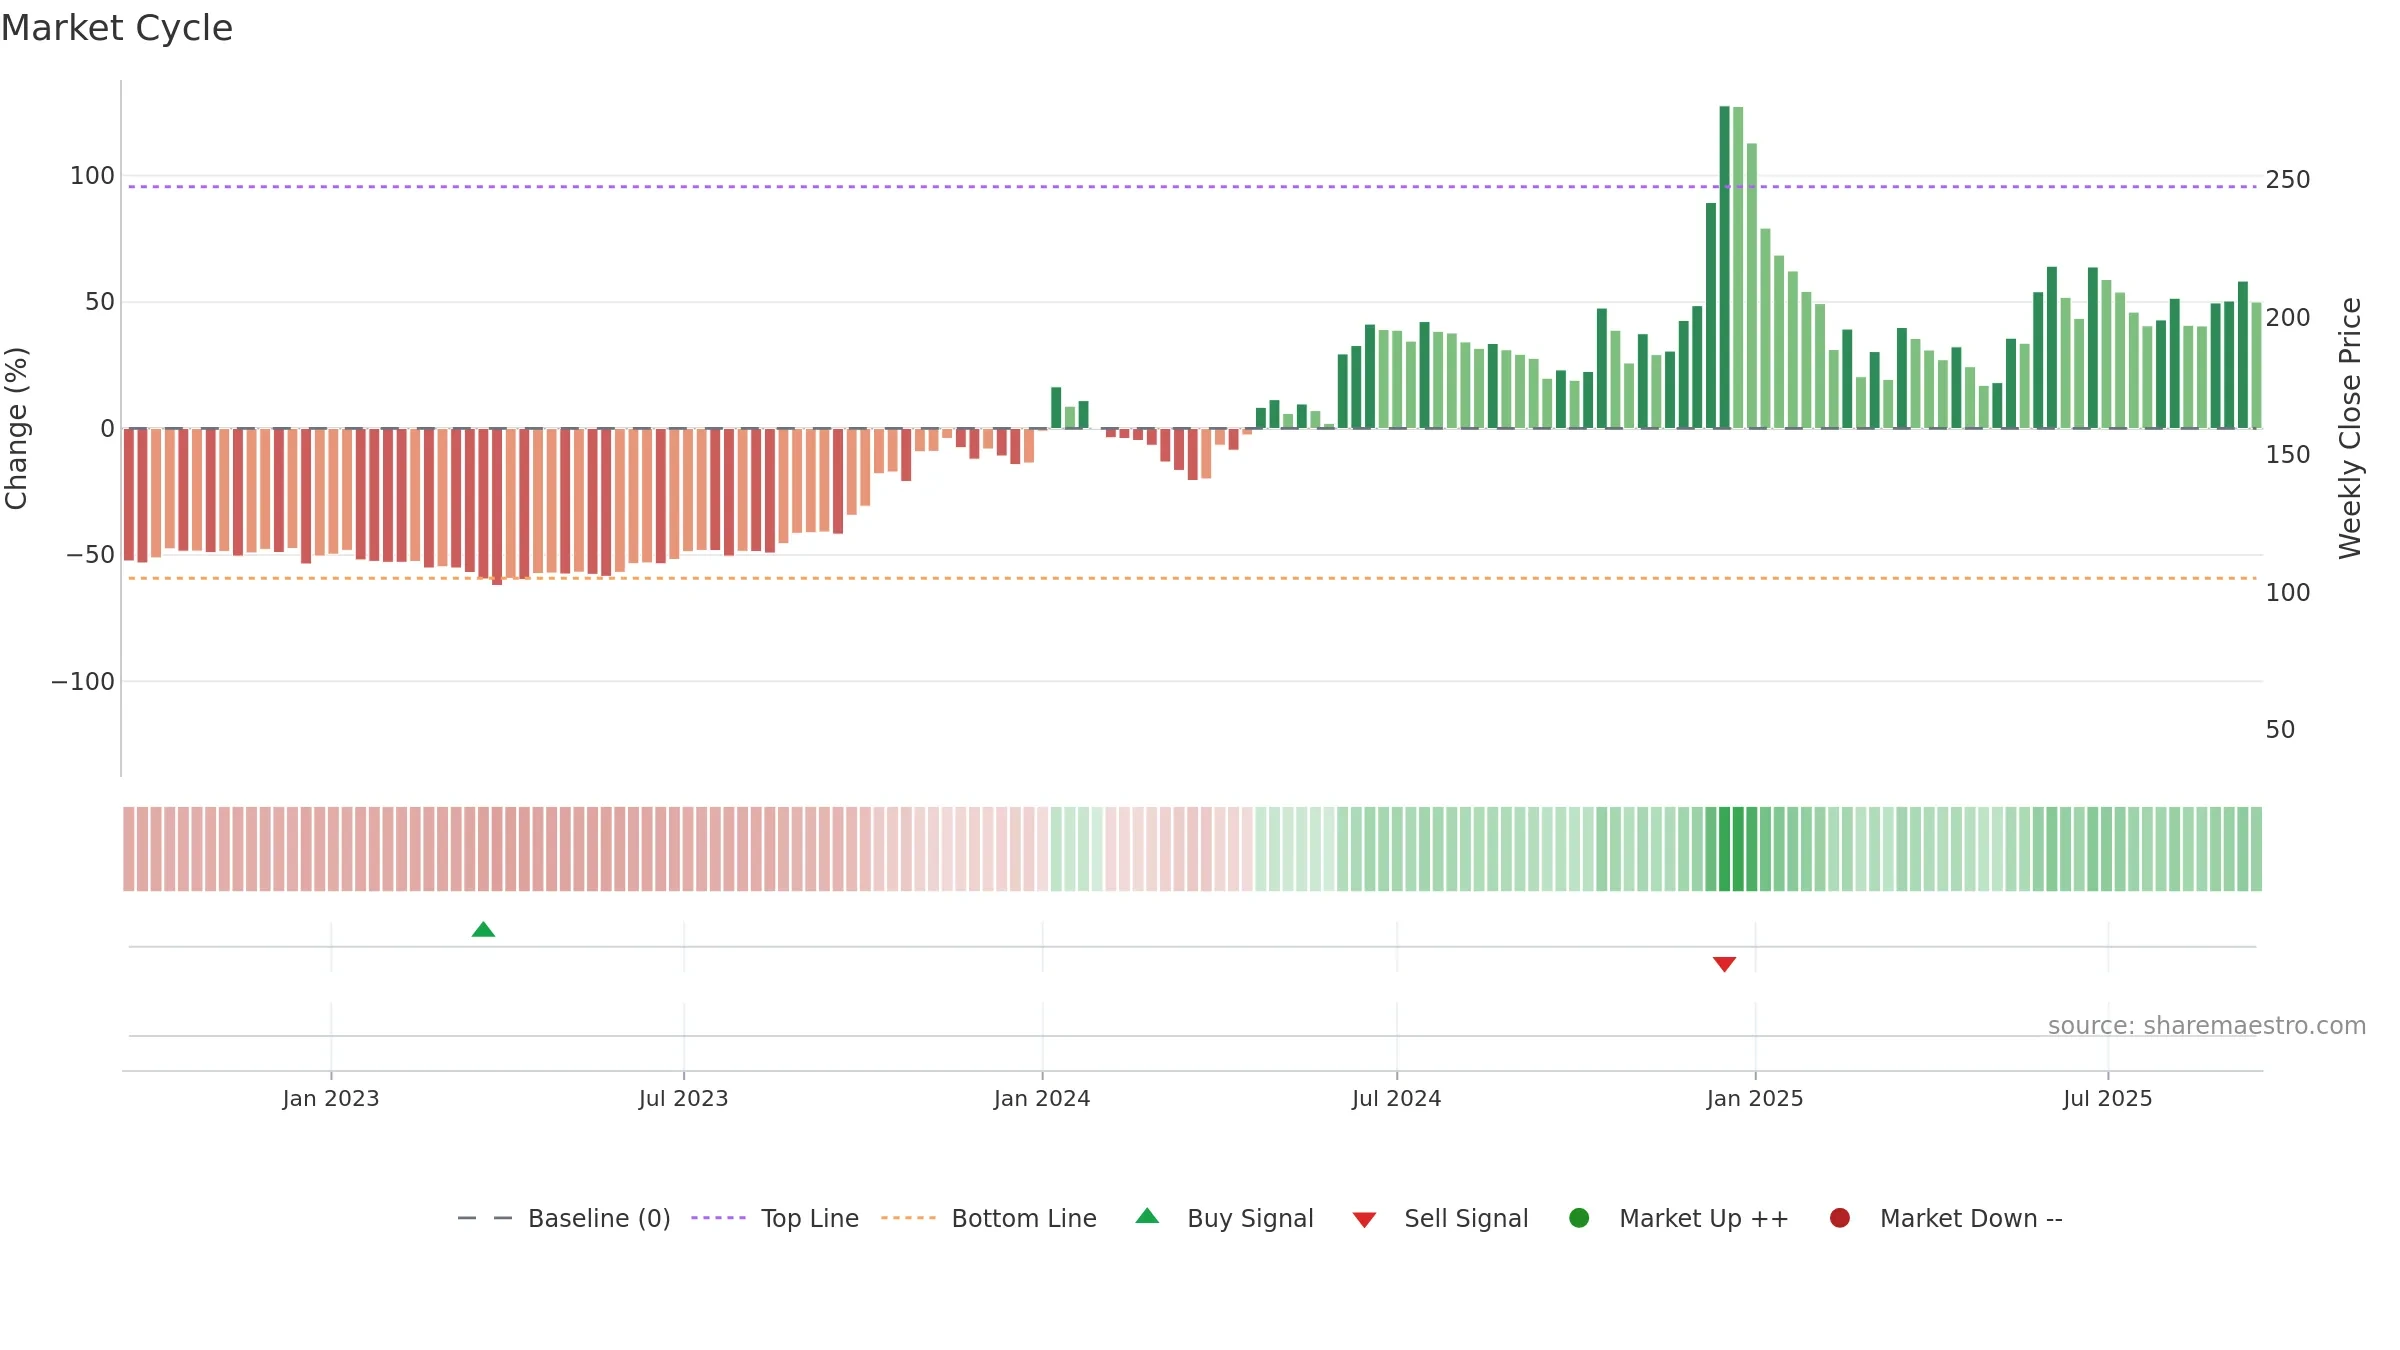Click the red Sell Signal triangle marker on the timeline
This screenshot has width=2400, height=1350.
click(x=1724, y=964)
